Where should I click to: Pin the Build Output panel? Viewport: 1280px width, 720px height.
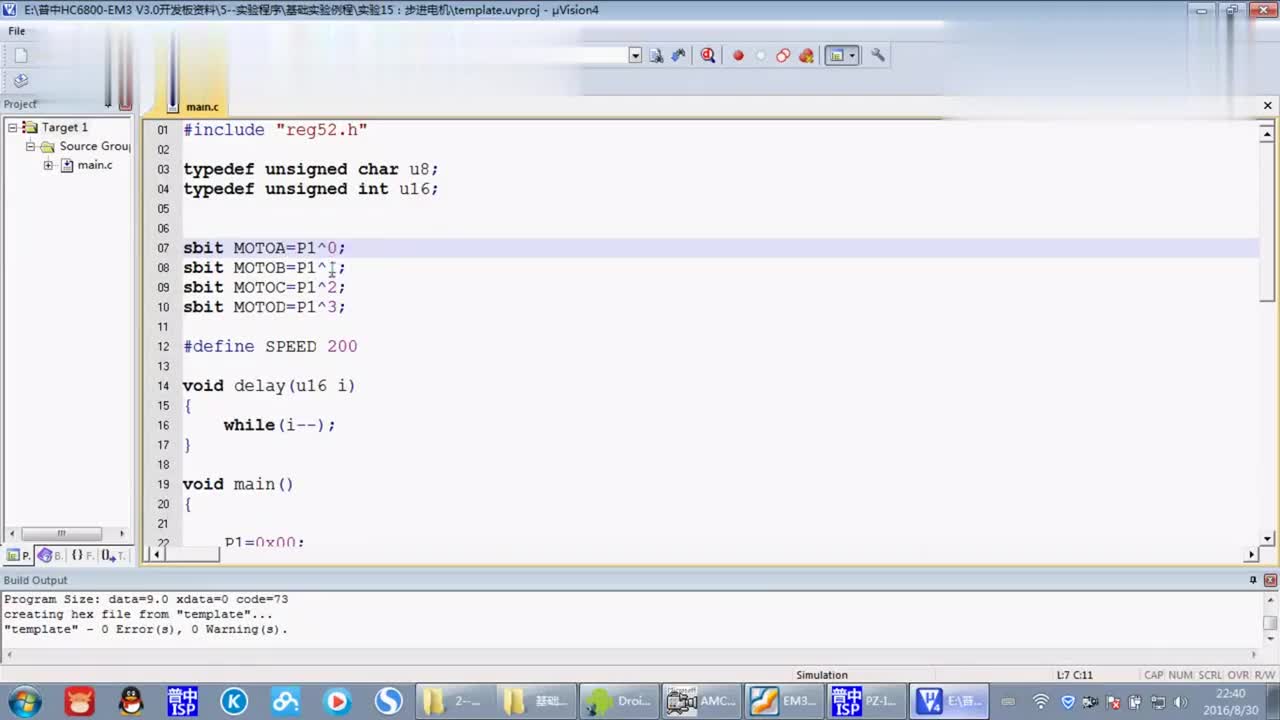point(1253,580)
